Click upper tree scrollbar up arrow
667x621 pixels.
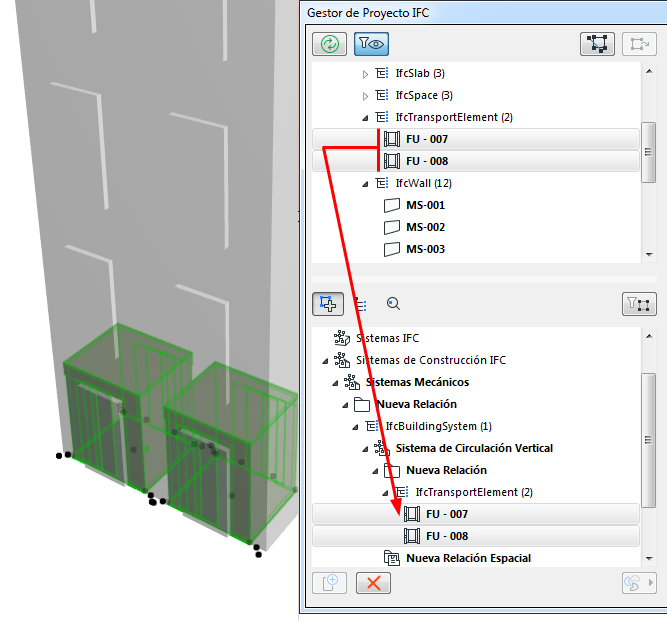point(649,71)
